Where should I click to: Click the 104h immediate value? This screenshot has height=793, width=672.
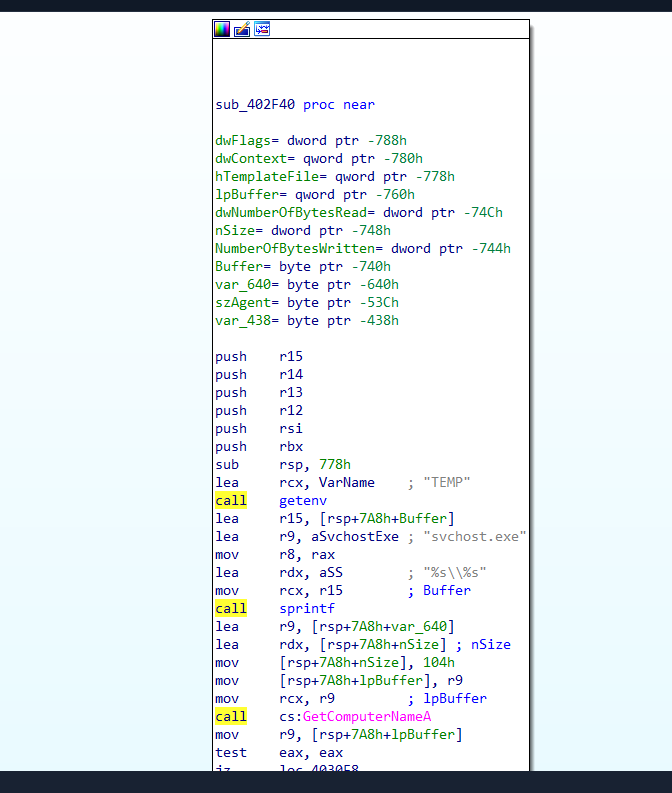coord(439,663)
